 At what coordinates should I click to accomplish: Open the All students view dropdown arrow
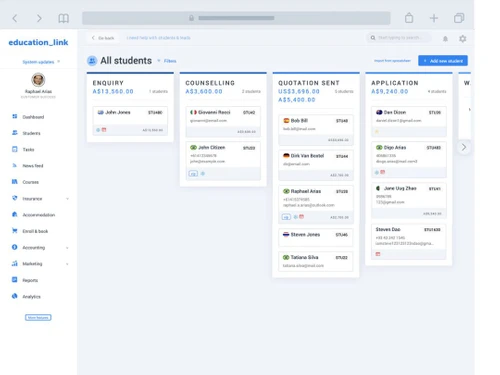pyautogui.click(x=159, y=61)
